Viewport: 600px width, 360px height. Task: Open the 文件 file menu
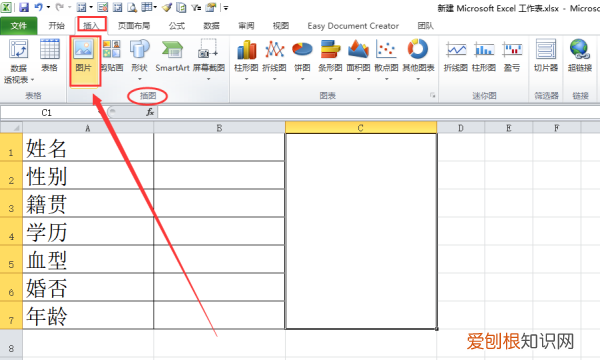click(19, 26)
